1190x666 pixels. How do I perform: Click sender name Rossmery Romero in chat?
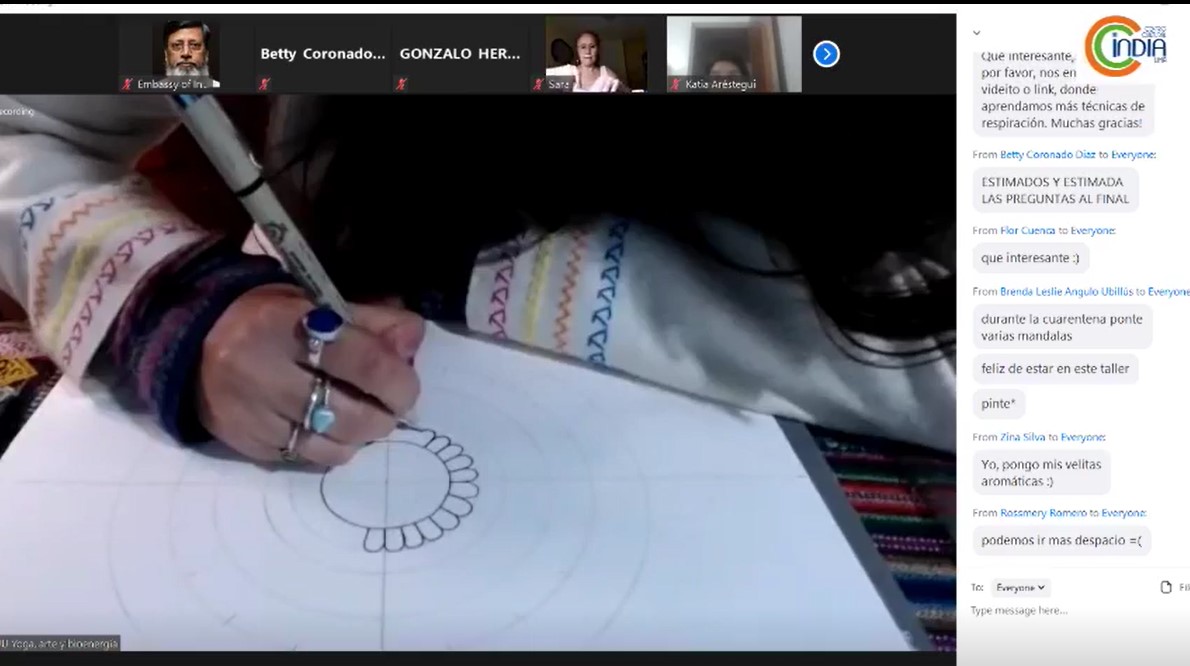(x=1043, y=513)
